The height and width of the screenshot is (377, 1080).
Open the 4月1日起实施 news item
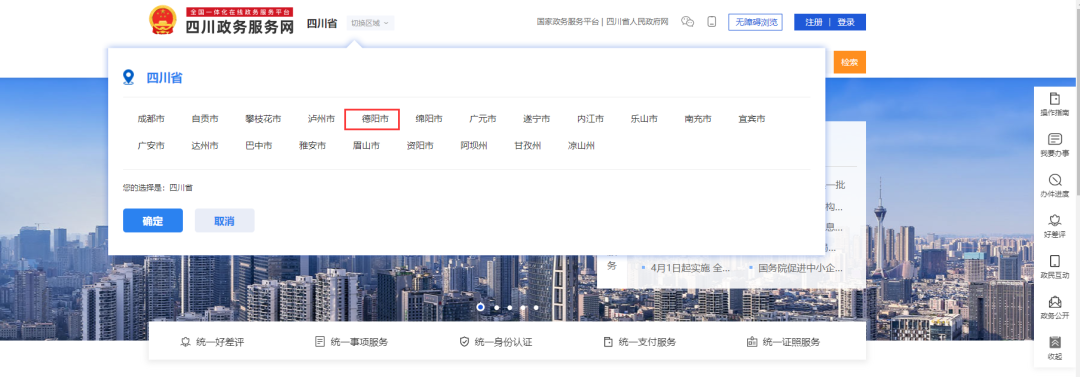click(x=690, y=267)
